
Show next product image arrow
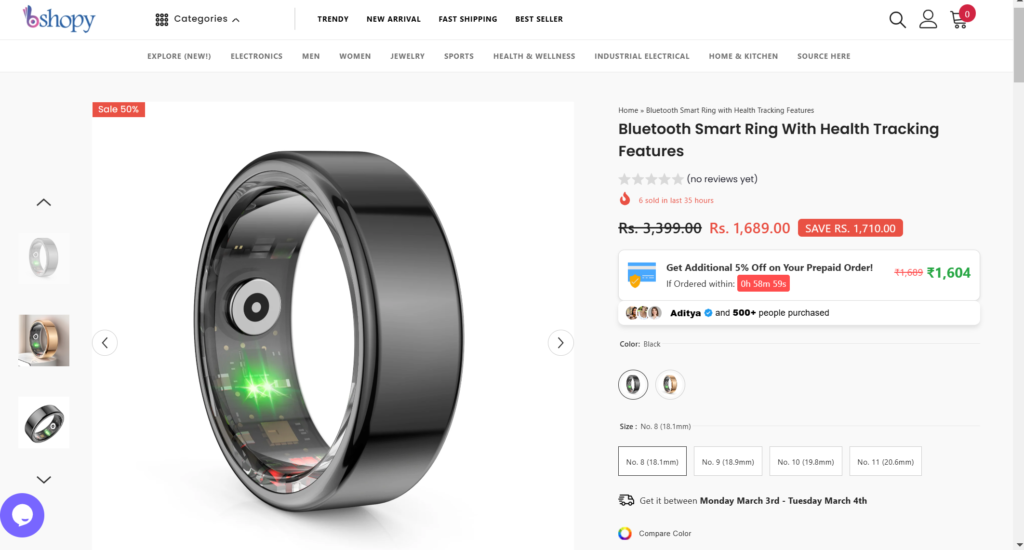coord(560,343)
